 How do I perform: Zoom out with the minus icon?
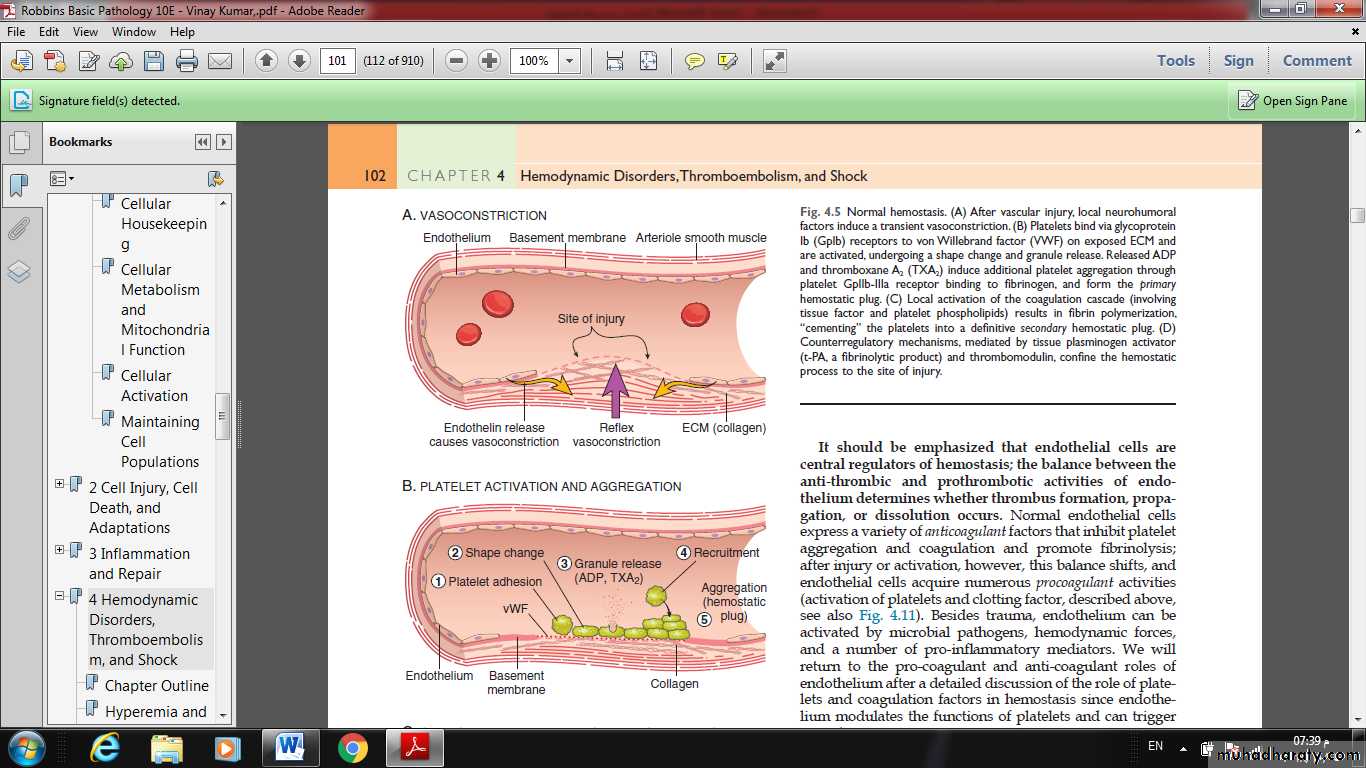457,61
